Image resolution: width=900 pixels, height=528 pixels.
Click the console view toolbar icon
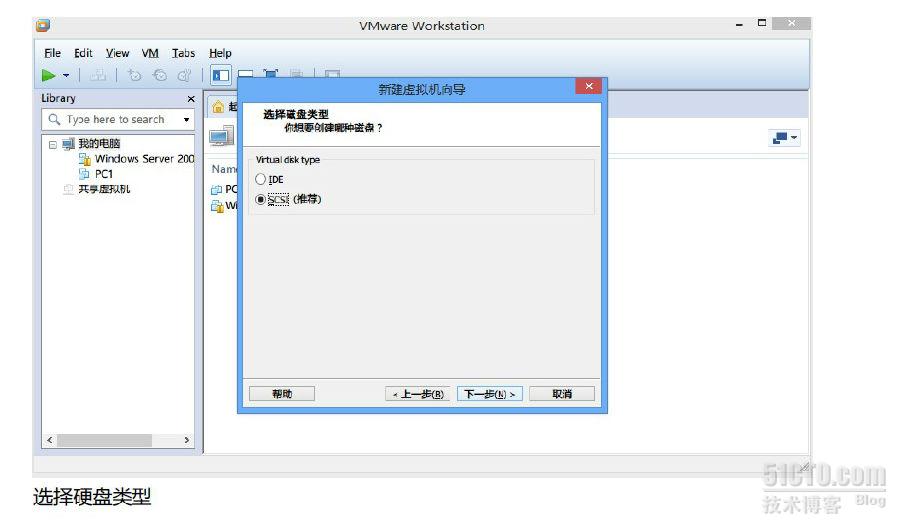(332, 73)
